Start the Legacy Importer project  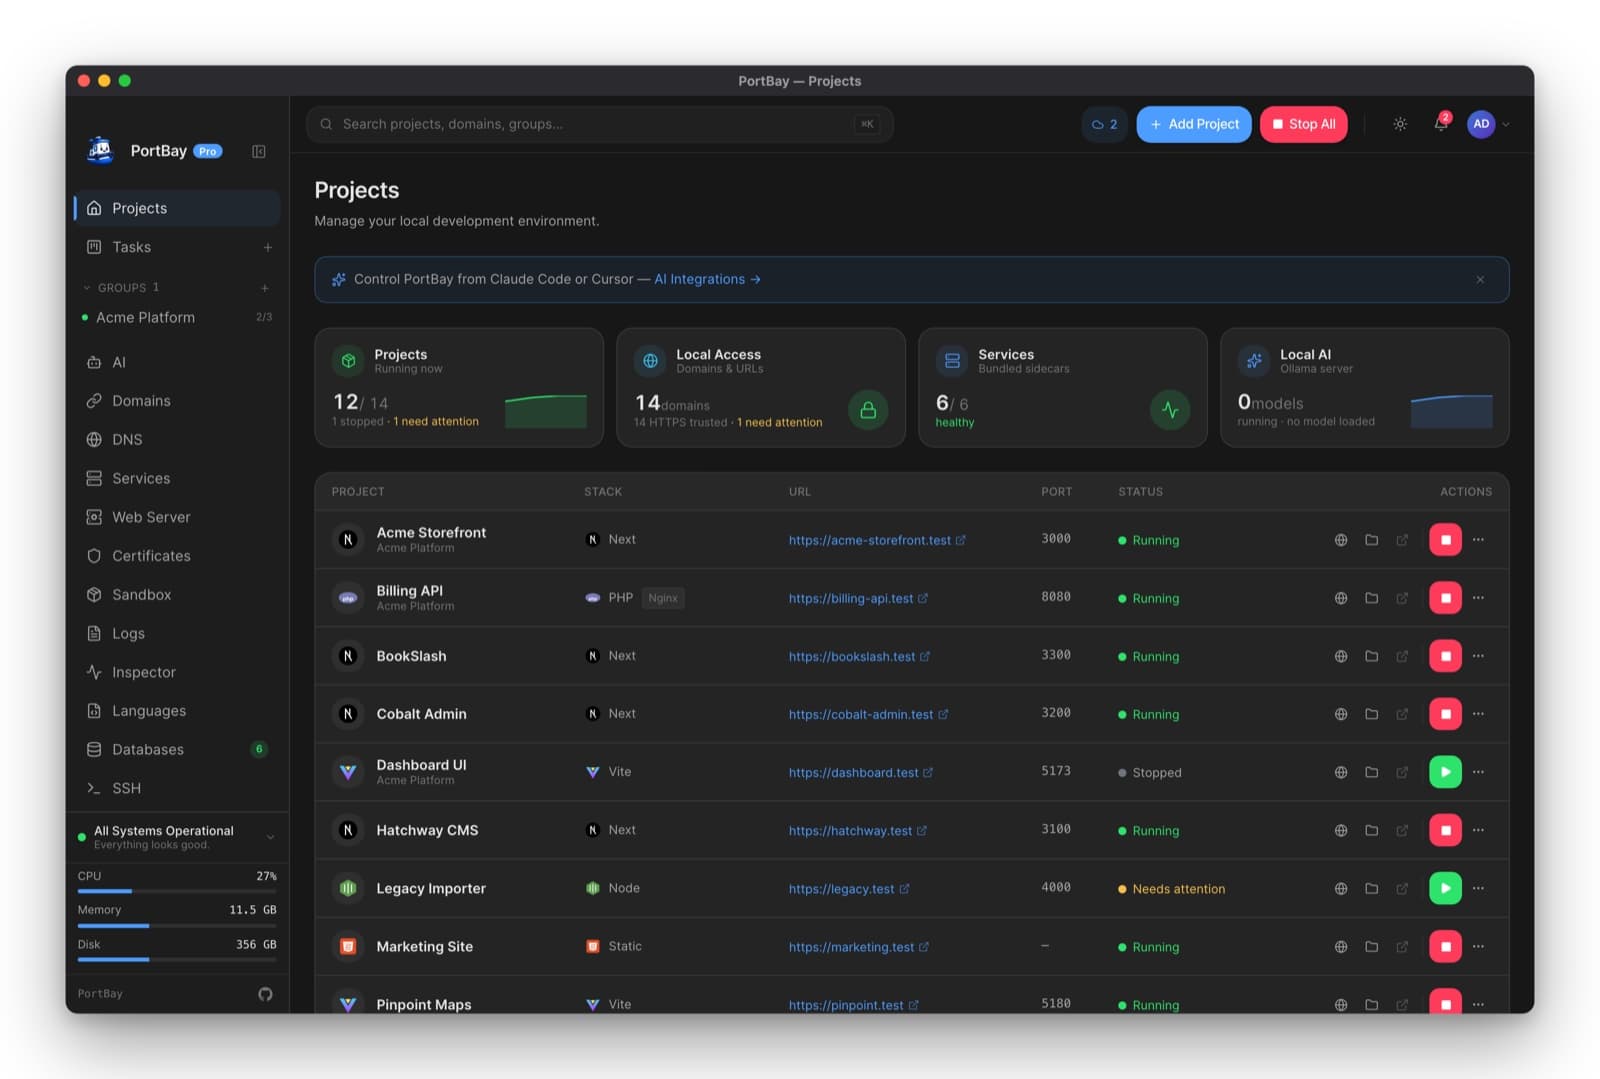[x=1445, y=888]
